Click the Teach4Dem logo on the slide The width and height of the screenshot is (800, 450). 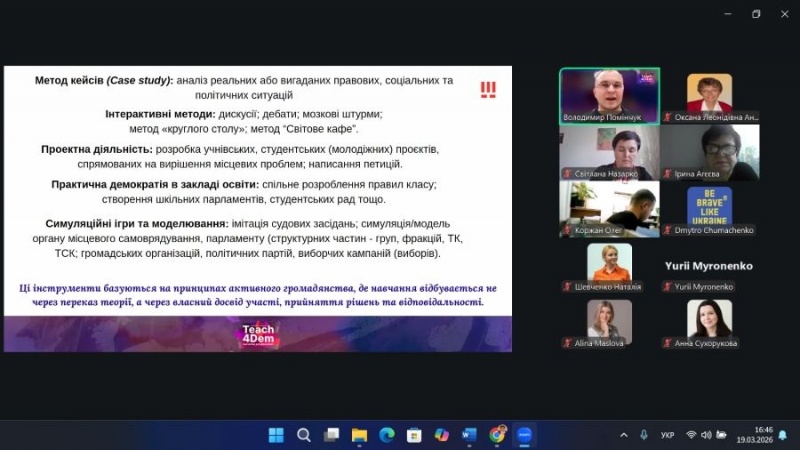click(x=258, y=335)
